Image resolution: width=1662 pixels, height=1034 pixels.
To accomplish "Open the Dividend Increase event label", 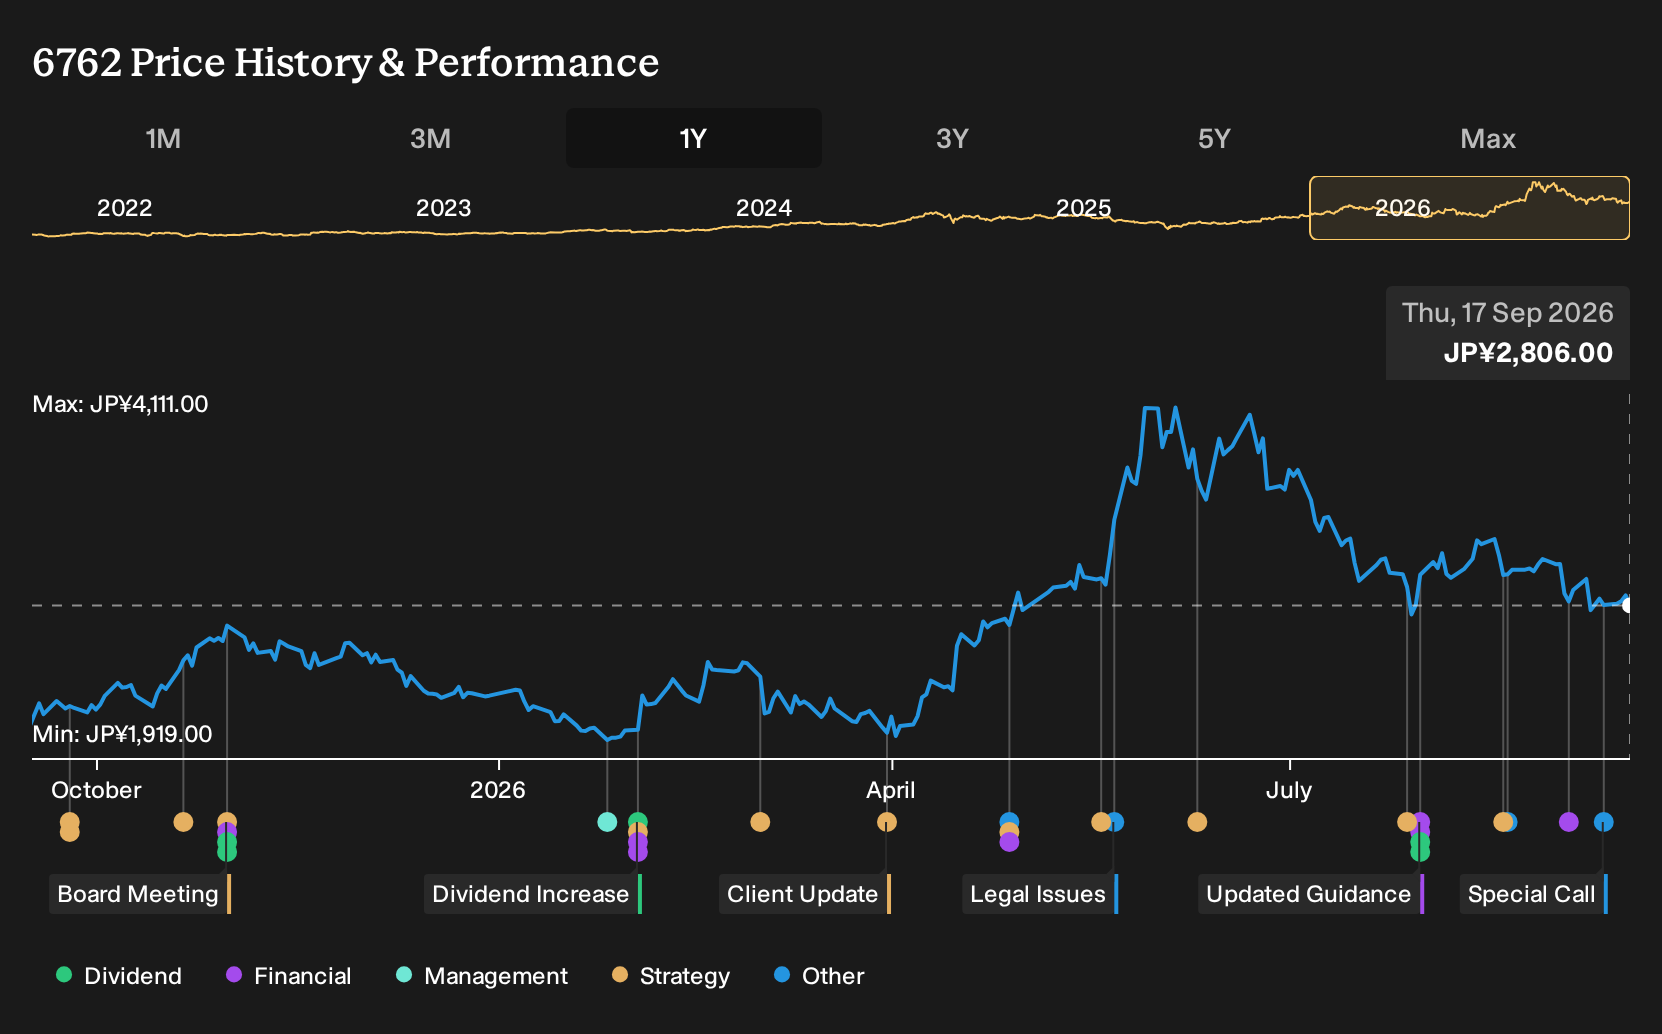I will (533, 894).
